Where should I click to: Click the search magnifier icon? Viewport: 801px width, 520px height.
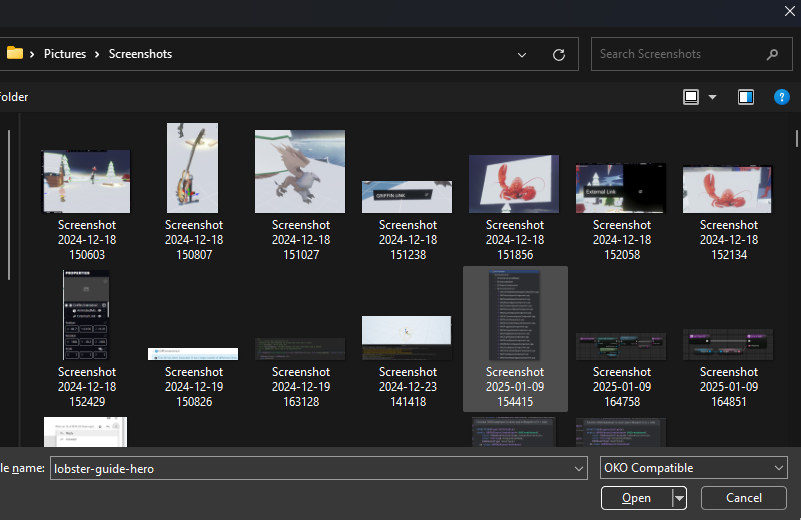[772, 54]
